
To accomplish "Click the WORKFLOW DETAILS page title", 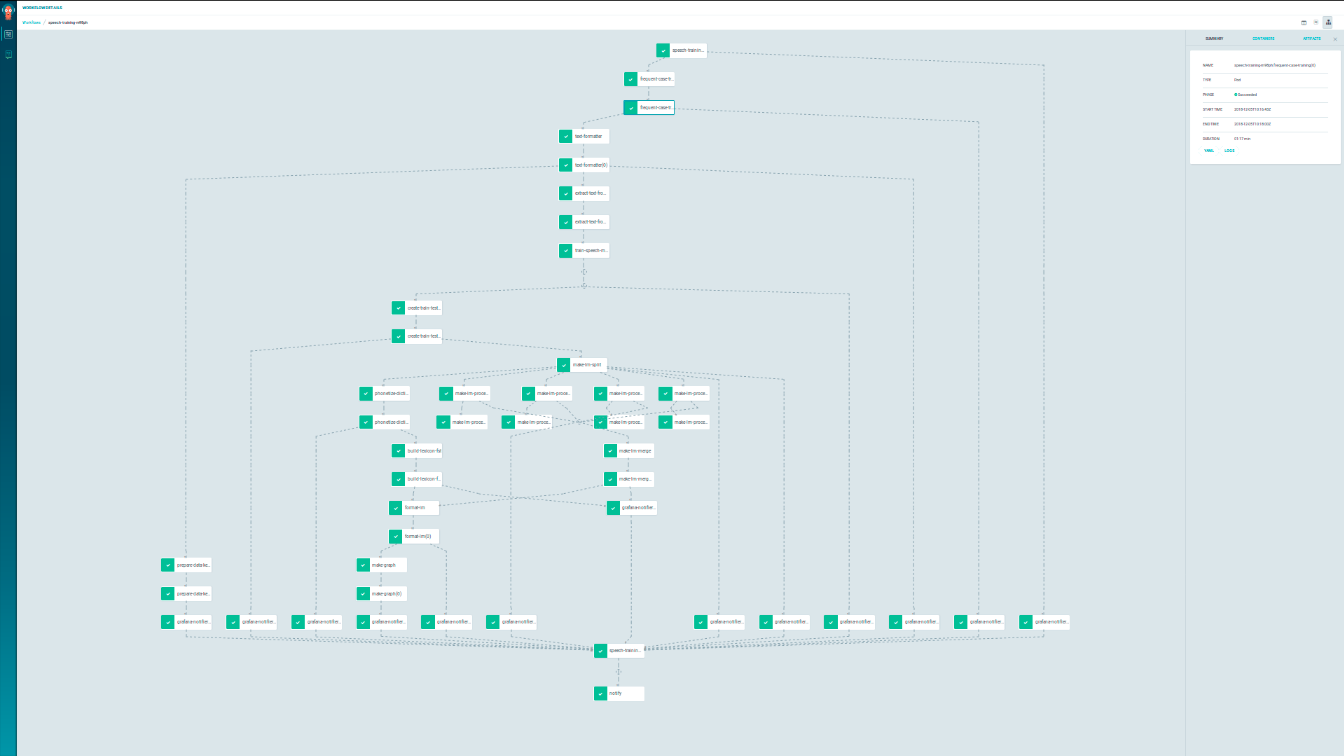I will [42, 7].
